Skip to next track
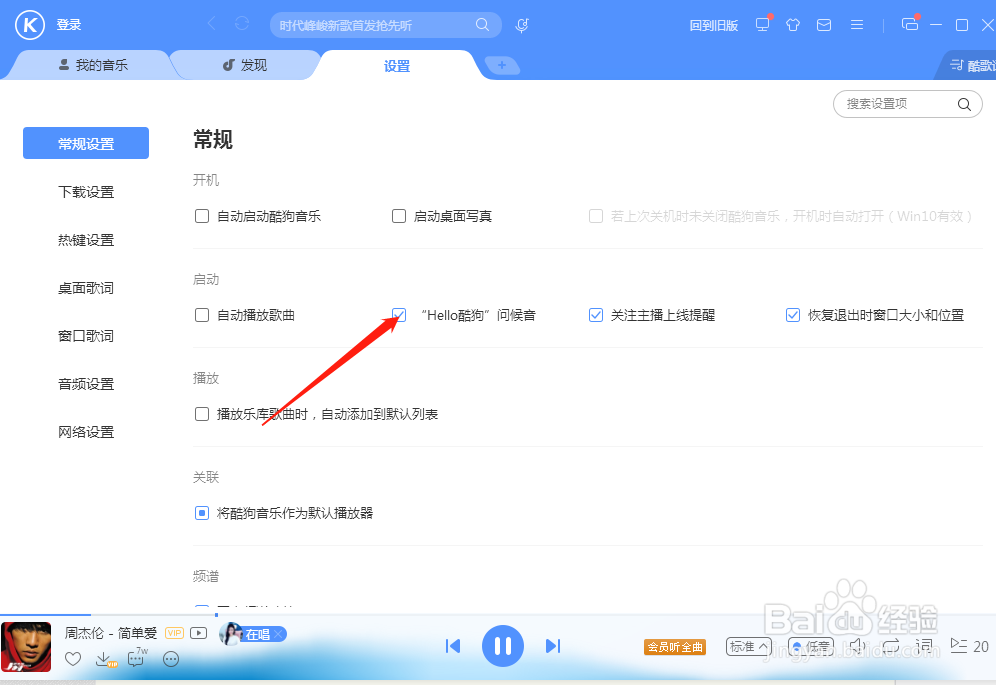The height and width of the screenshot is (685, 996). pyautogui.click(x=553, y=646)
